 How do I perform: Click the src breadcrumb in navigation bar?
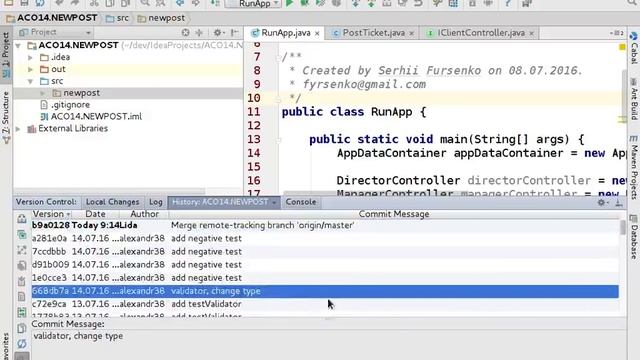tap(118, 18)
